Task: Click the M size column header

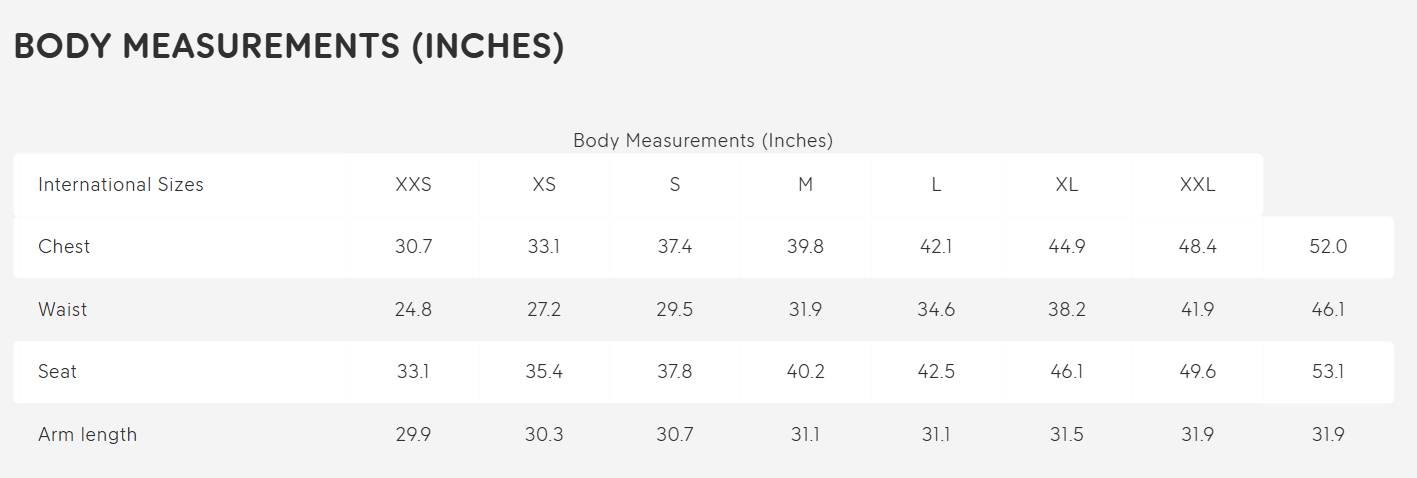Action: [806, 185]
